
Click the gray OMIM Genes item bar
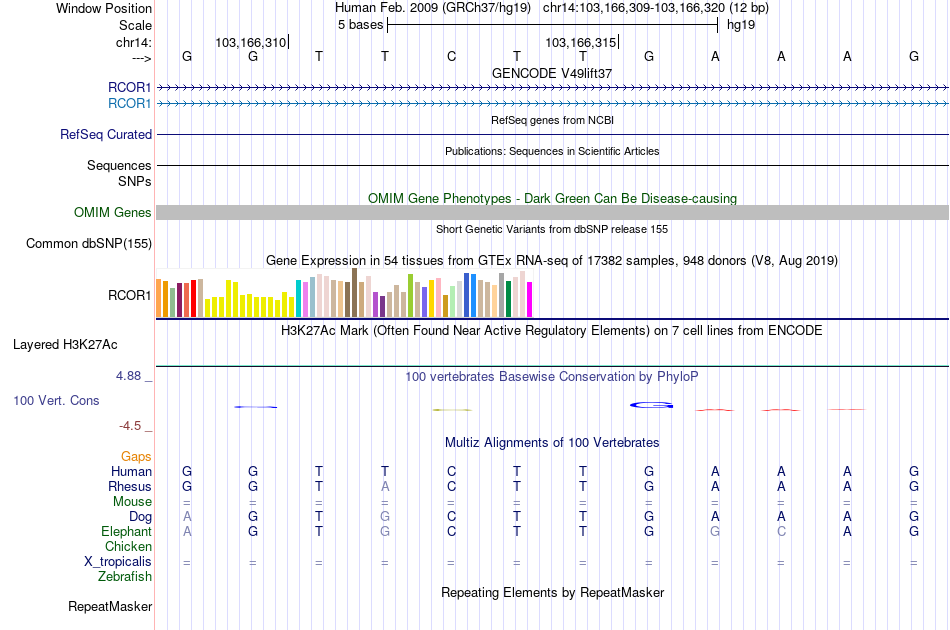552,212
